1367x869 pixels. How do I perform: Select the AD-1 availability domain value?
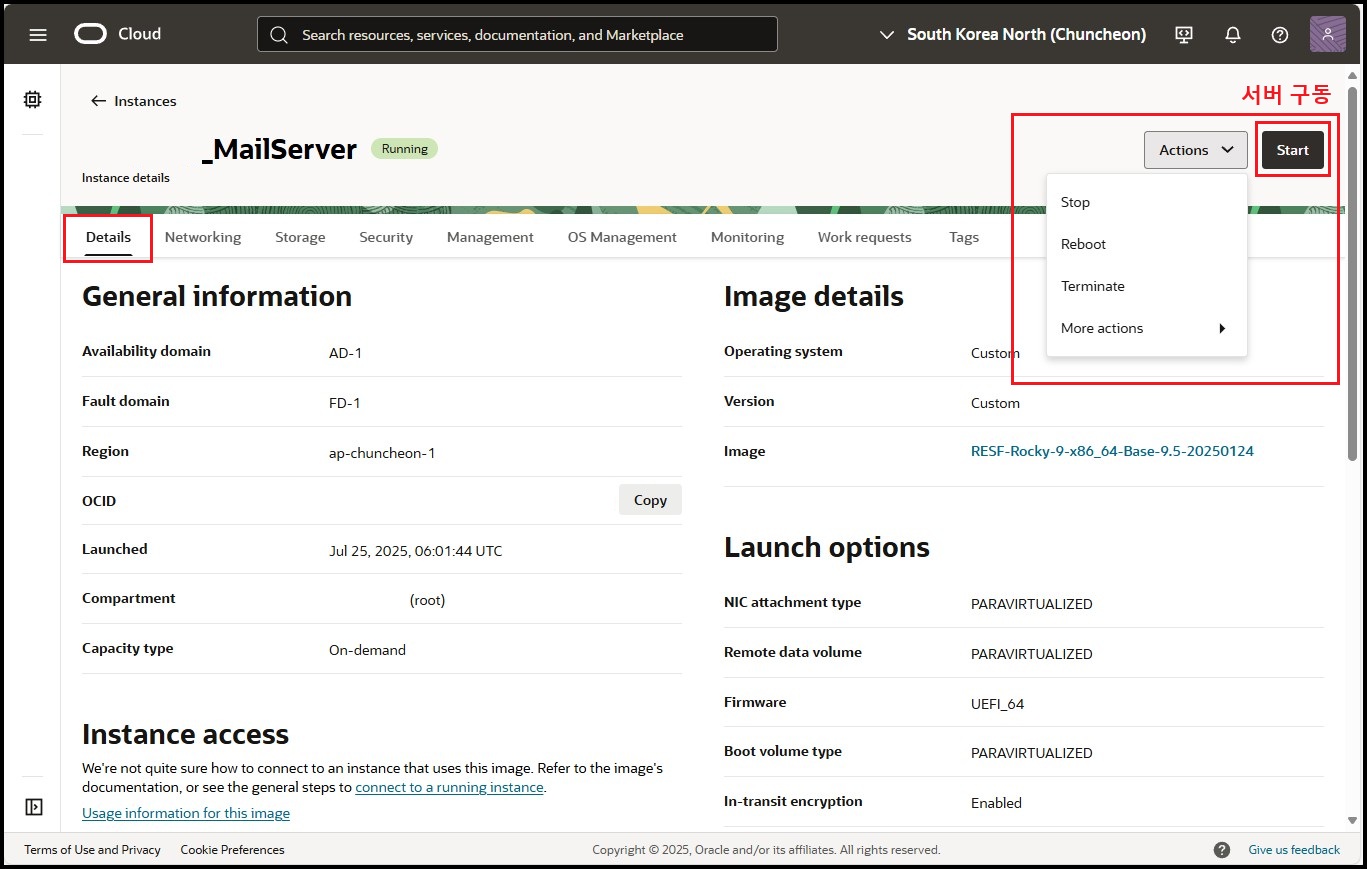[345, 353]
